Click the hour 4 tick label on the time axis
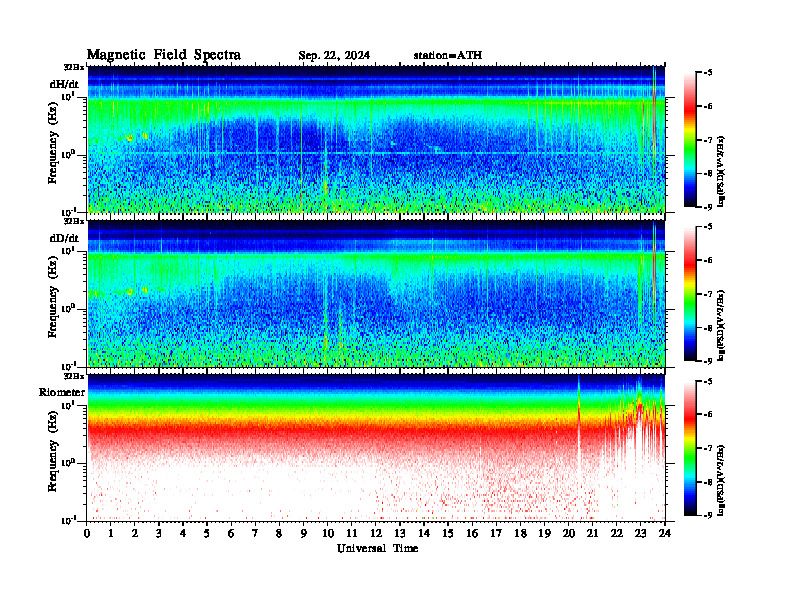The image size is (792, 612). pos(183,533)
